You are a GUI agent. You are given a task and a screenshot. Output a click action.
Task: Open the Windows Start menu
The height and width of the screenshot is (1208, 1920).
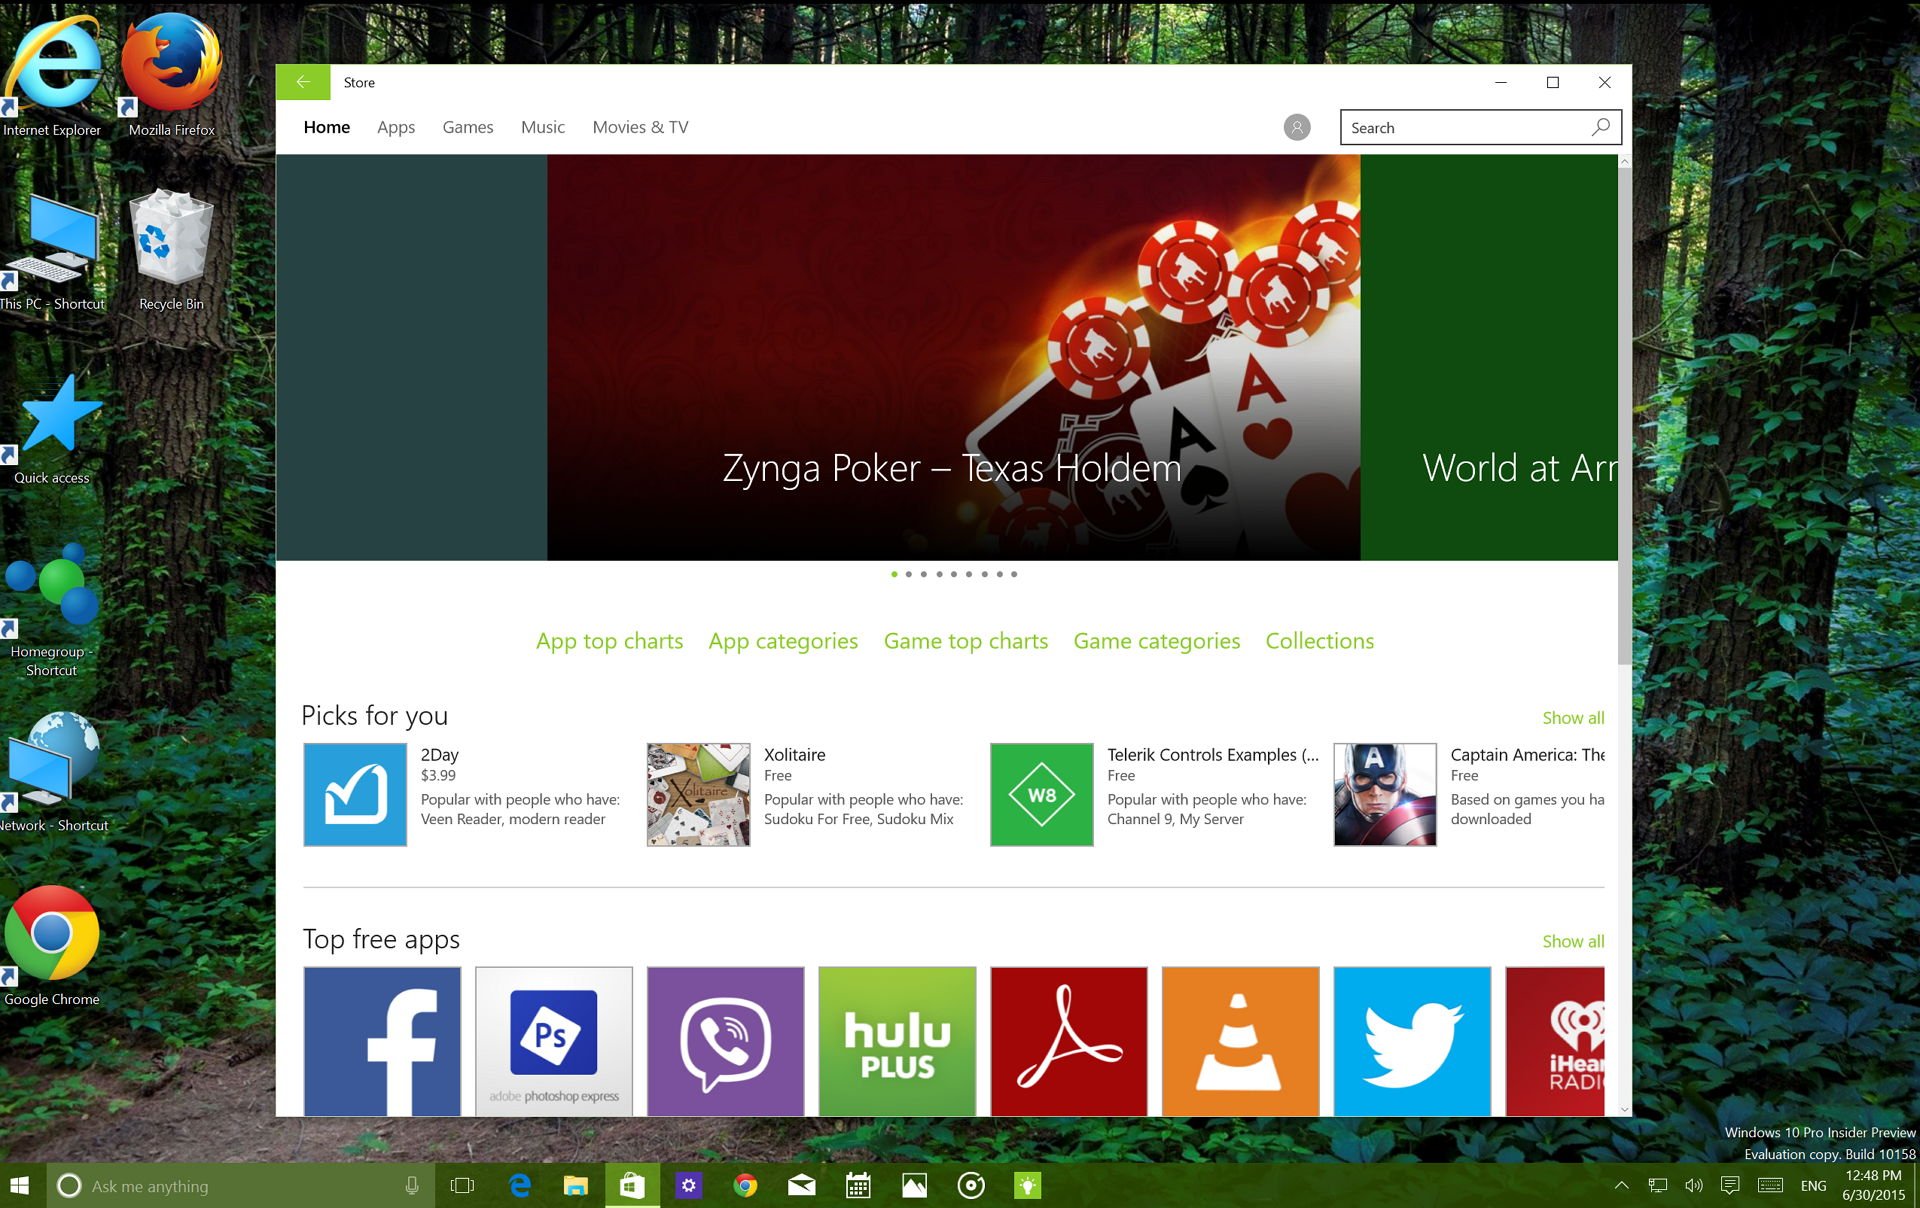(x=20, y=1186)
